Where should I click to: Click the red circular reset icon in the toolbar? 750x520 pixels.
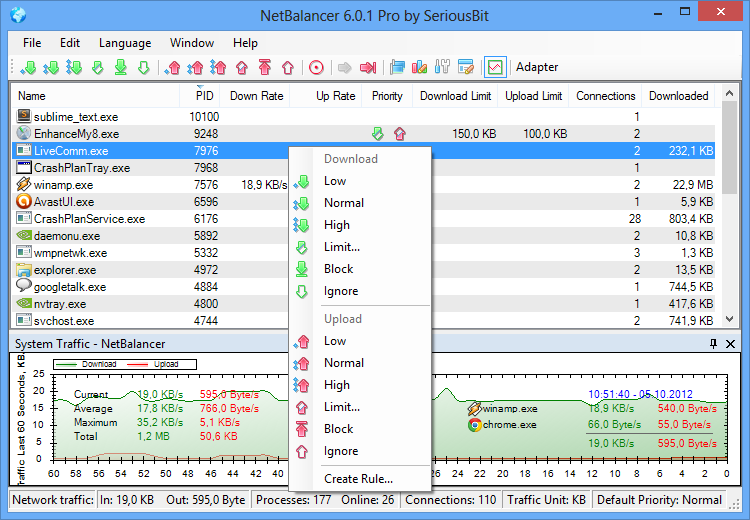pyautogui.click(x=316, y=68)
